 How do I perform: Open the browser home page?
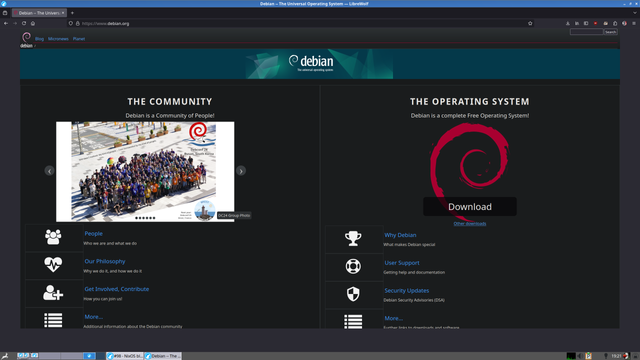tap(33, 23)
